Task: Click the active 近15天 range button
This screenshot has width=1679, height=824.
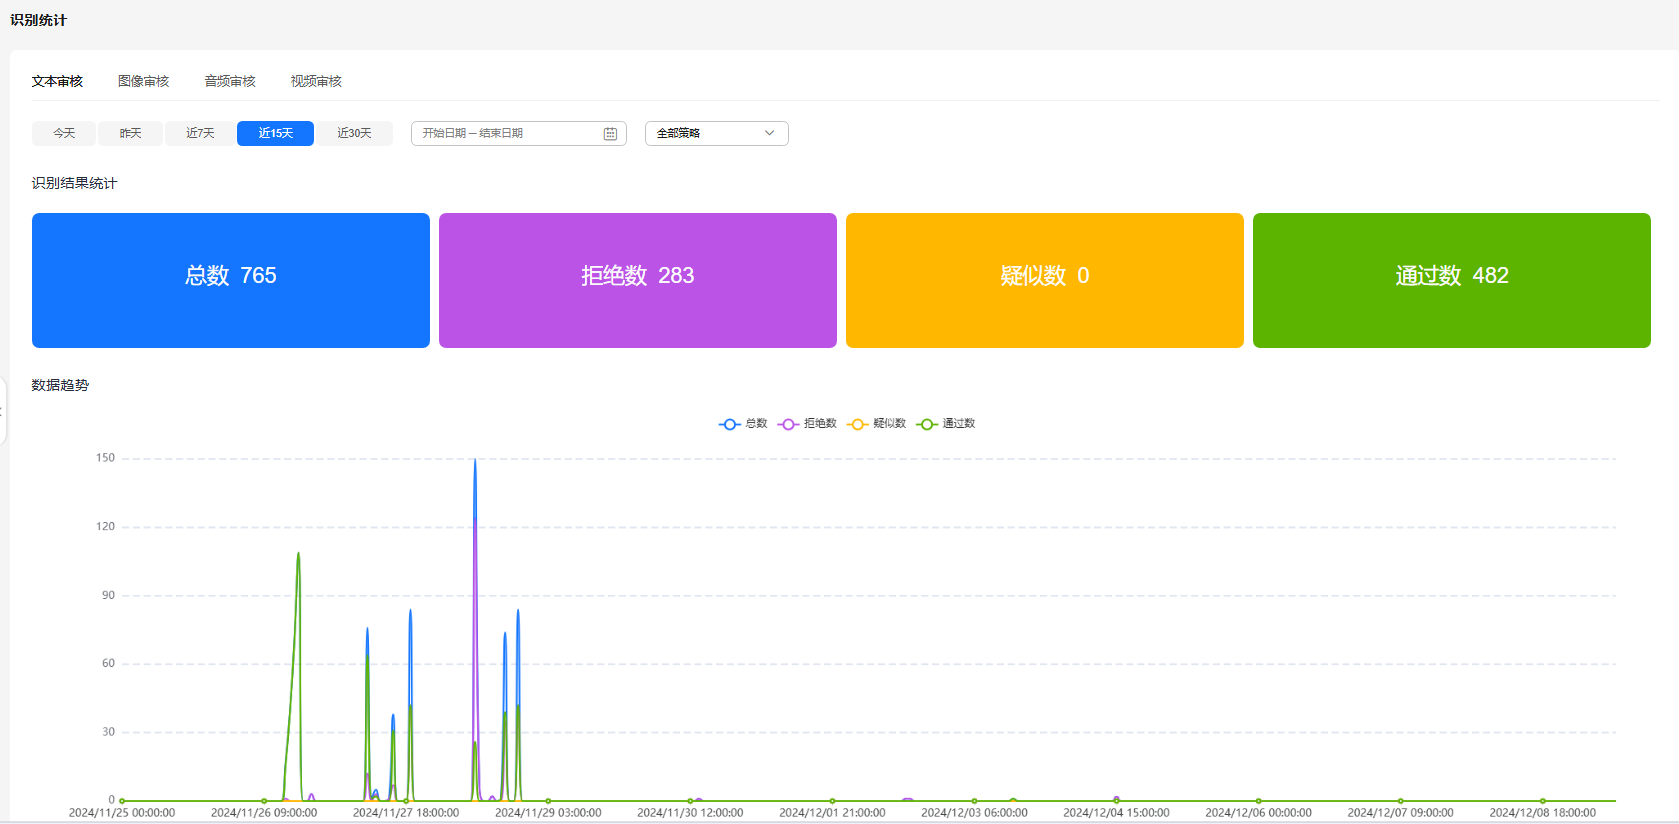Action: coord(275,133)
